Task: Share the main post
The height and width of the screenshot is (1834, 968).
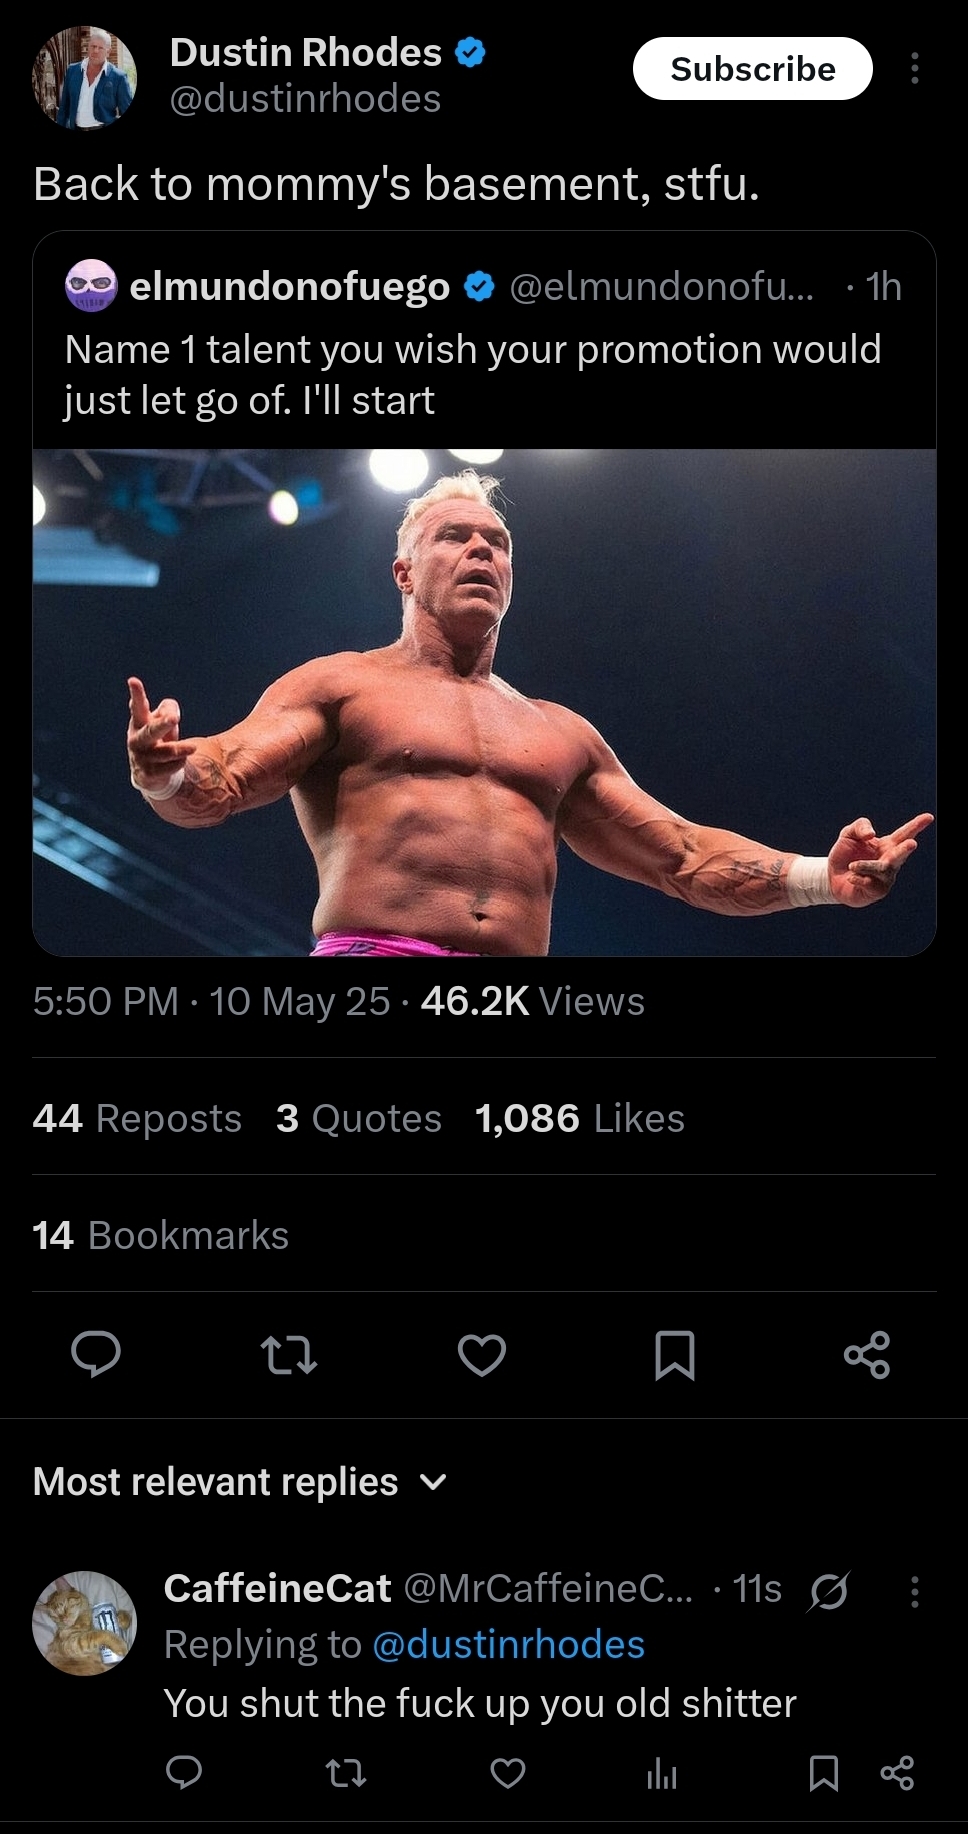Action: pos(867,1355)
